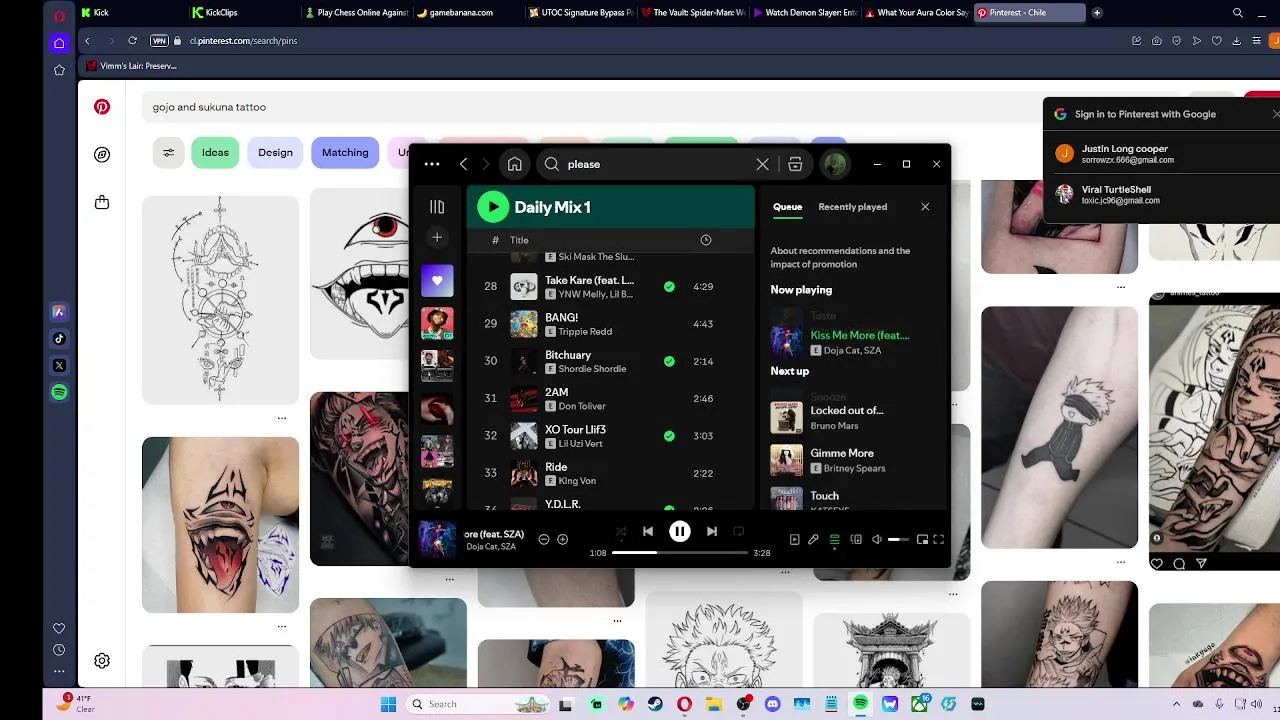
Task: Play the Daily Mix 1 playlist
Action: (x=492, y=207)
